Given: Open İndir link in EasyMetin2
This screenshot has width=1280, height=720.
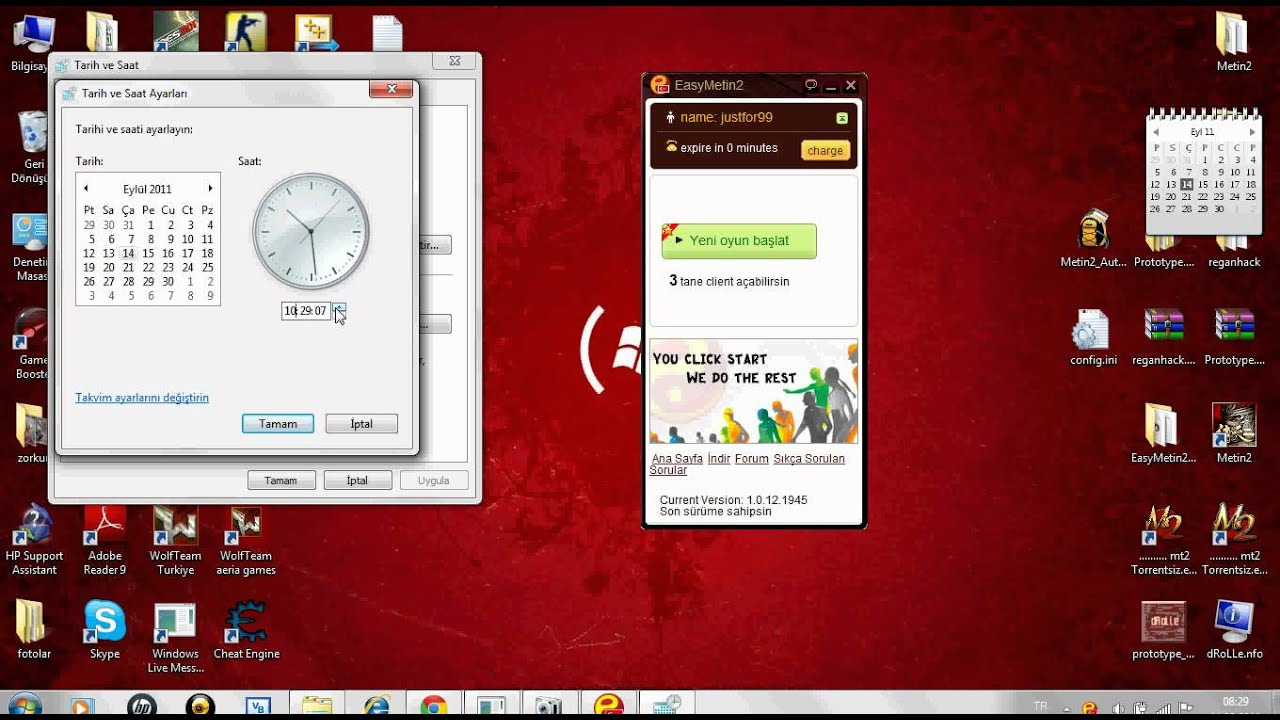Looking at the screenshot, I should click(719, 459).
